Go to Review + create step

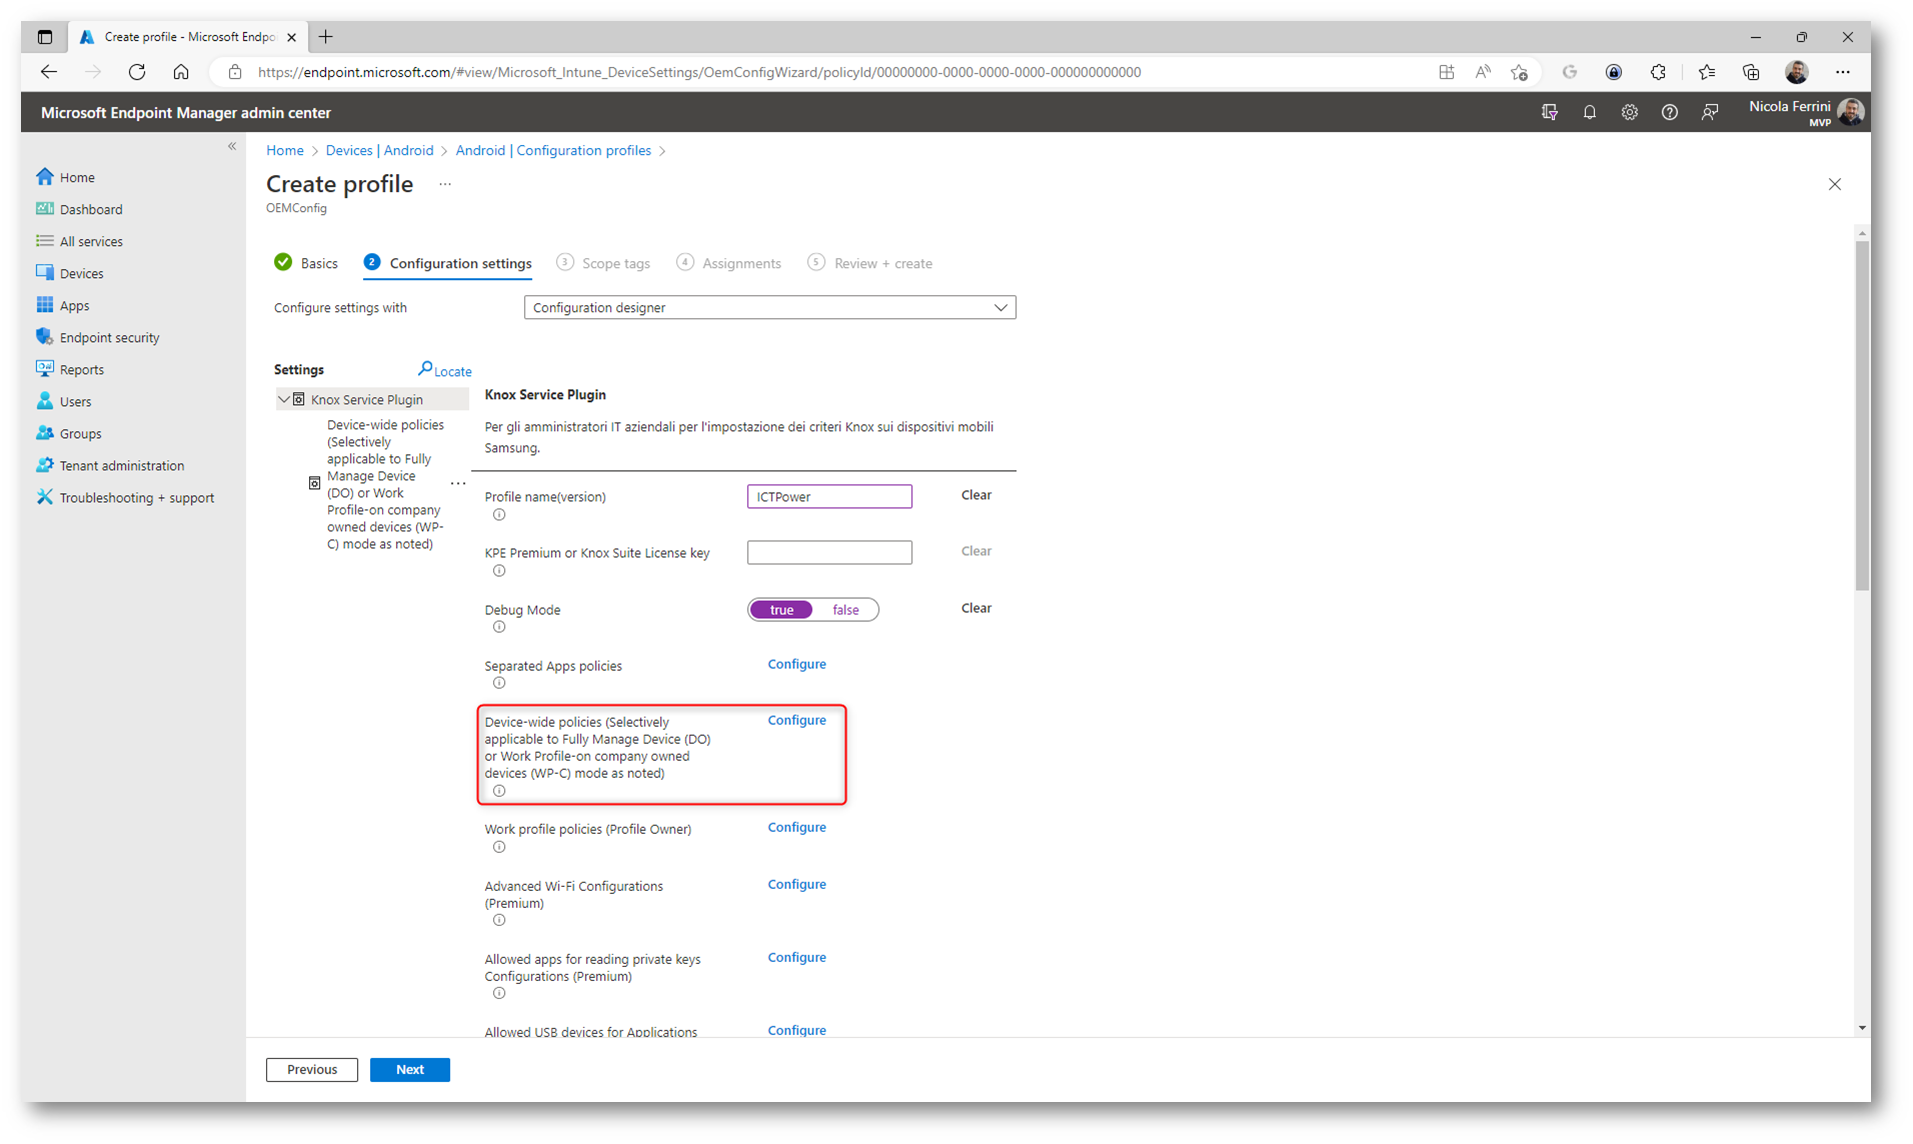click(x=870, y=263)
